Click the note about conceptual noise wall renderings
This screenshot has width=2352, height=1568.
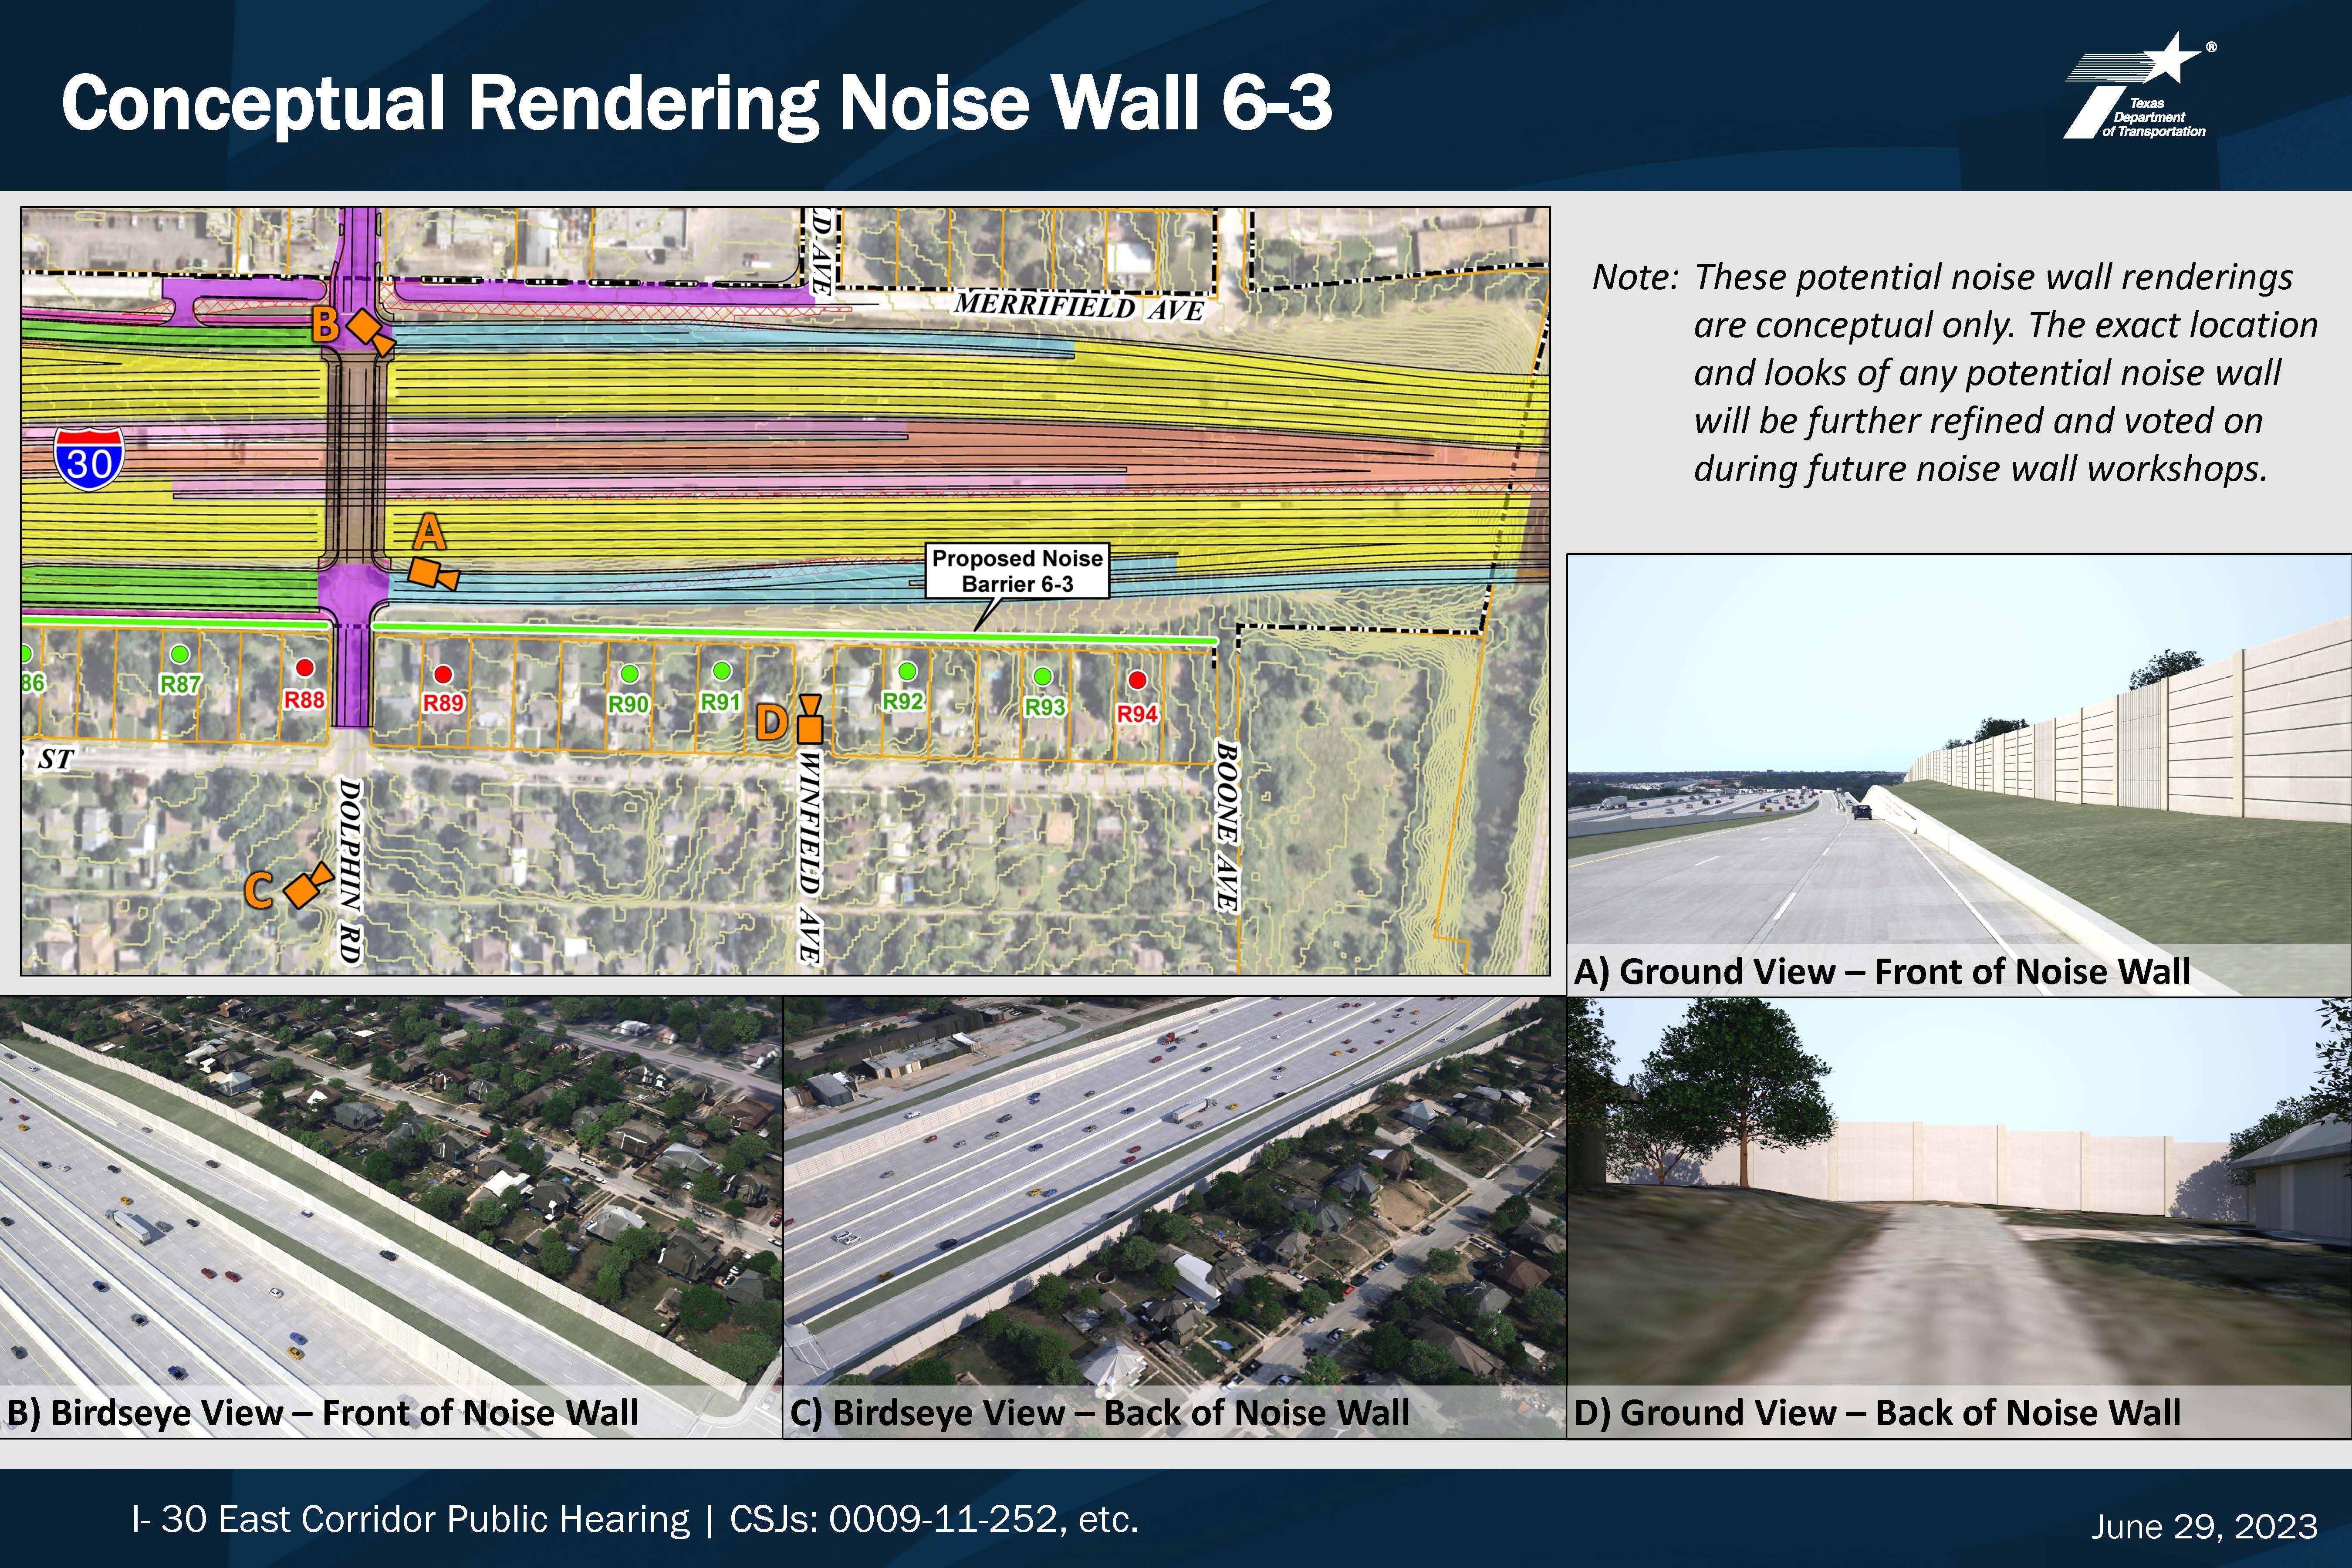pyautogui.click(x=1955, y=373)
